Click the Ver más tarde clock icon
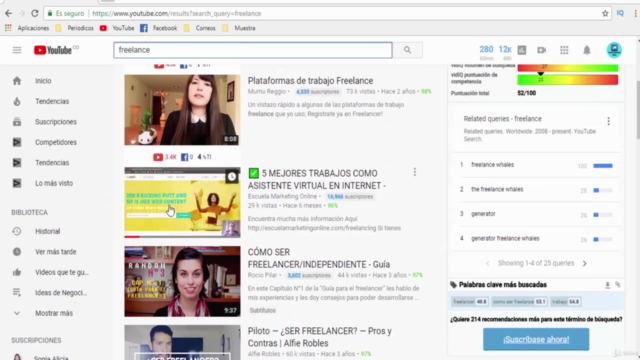This screenshot has width=640, height=360. [17, 251]
